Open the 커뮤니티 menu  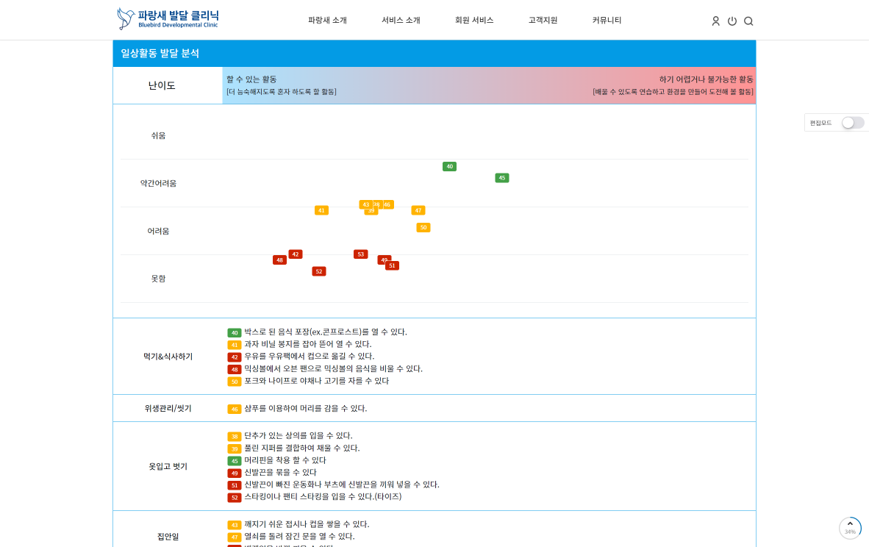pyautogui.click(x=606, y=20)
